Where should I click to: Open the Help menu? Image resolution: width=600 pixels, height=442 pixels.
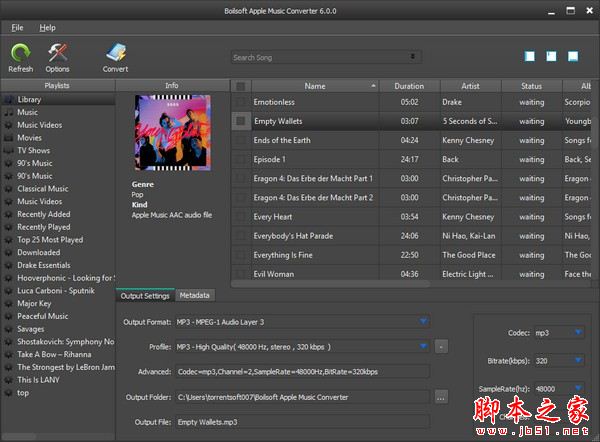point(47,28)
